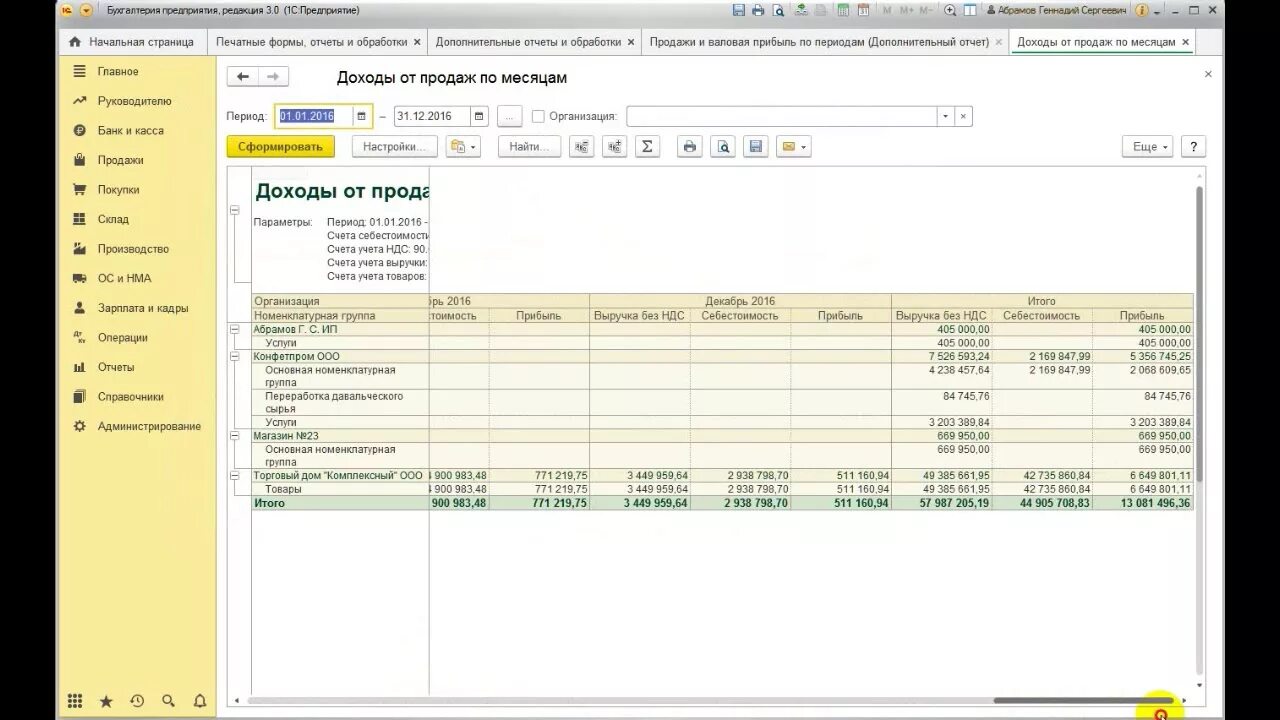Open the Еще menu

(x=1150, y=147)
